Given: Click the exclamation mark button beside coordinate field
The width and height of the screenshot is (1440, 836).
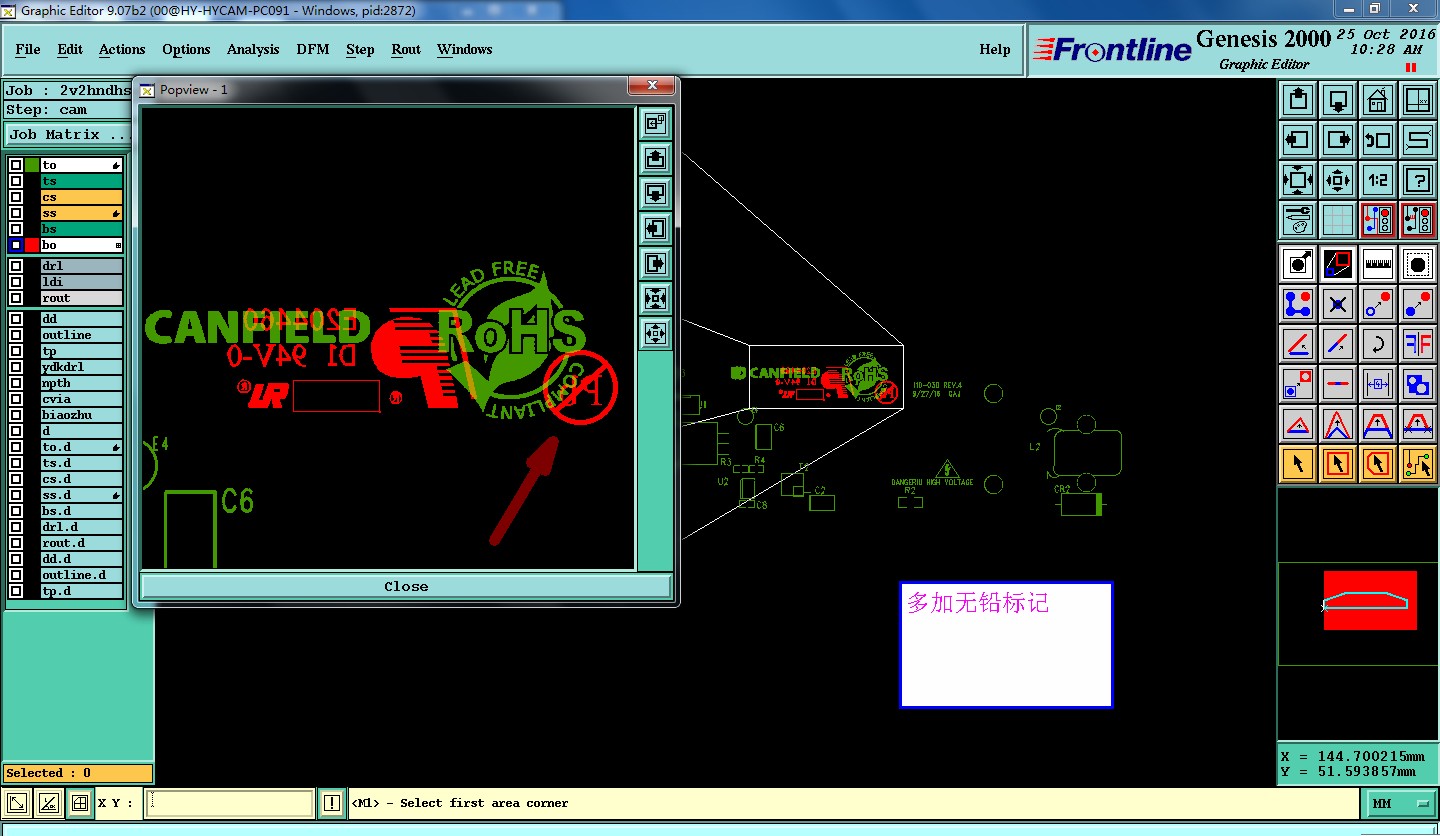Looking at the screenshot, I should [332, 803].
